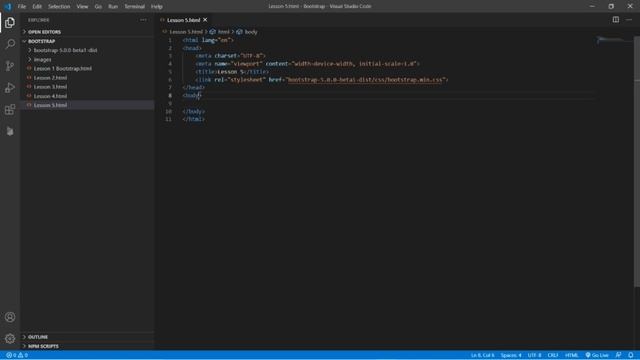Open the notifications bell icon
The width and height of the screenshot is (640, 360).
tap(631, 355)
